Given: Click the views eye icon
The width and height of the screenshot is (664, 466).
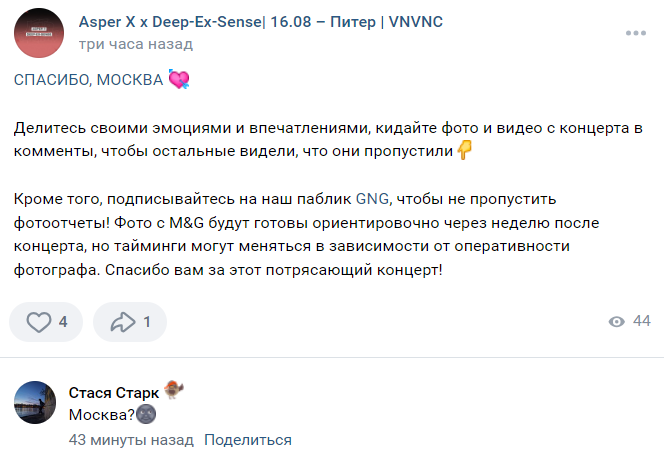Looking at the screenshot, I should point(617,321).
